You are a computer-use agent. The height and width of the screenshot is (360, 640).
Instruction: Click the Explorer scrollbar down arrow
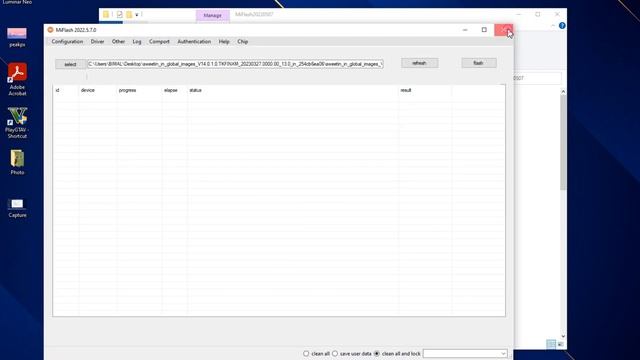pos(563,336)
